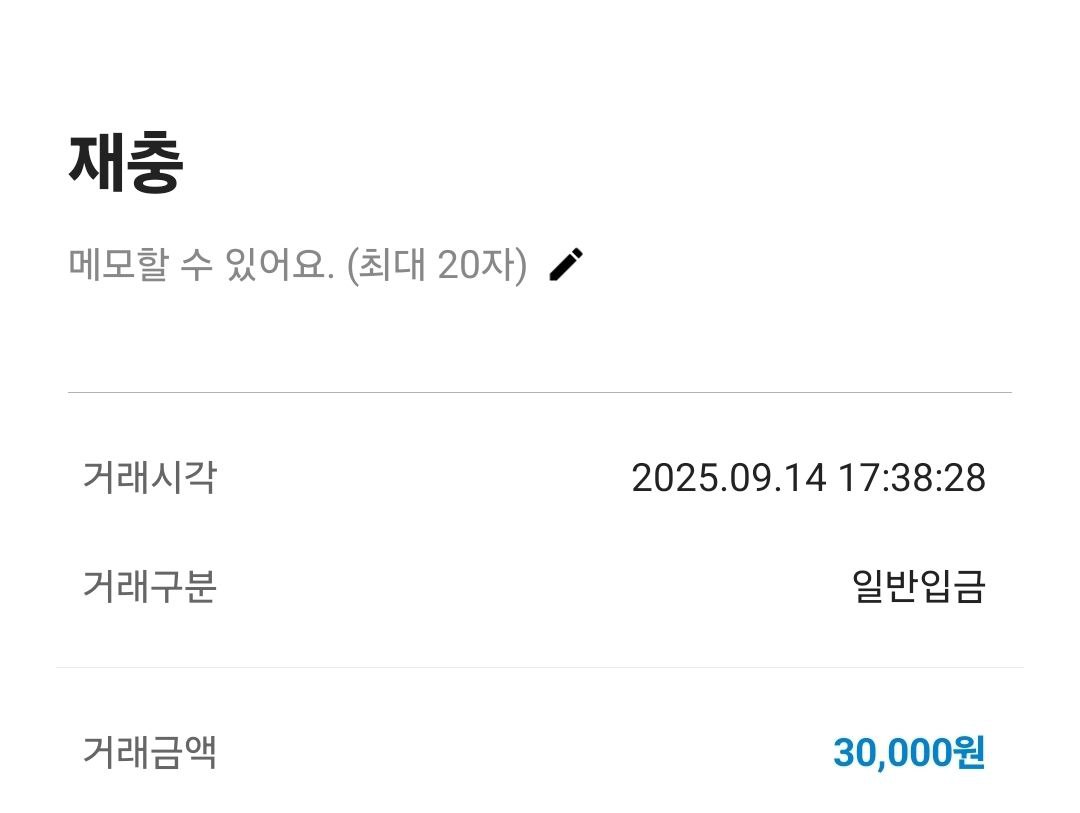1080x813 pixels.
Task: Select the 재충 transaction title
Action: 126,163
